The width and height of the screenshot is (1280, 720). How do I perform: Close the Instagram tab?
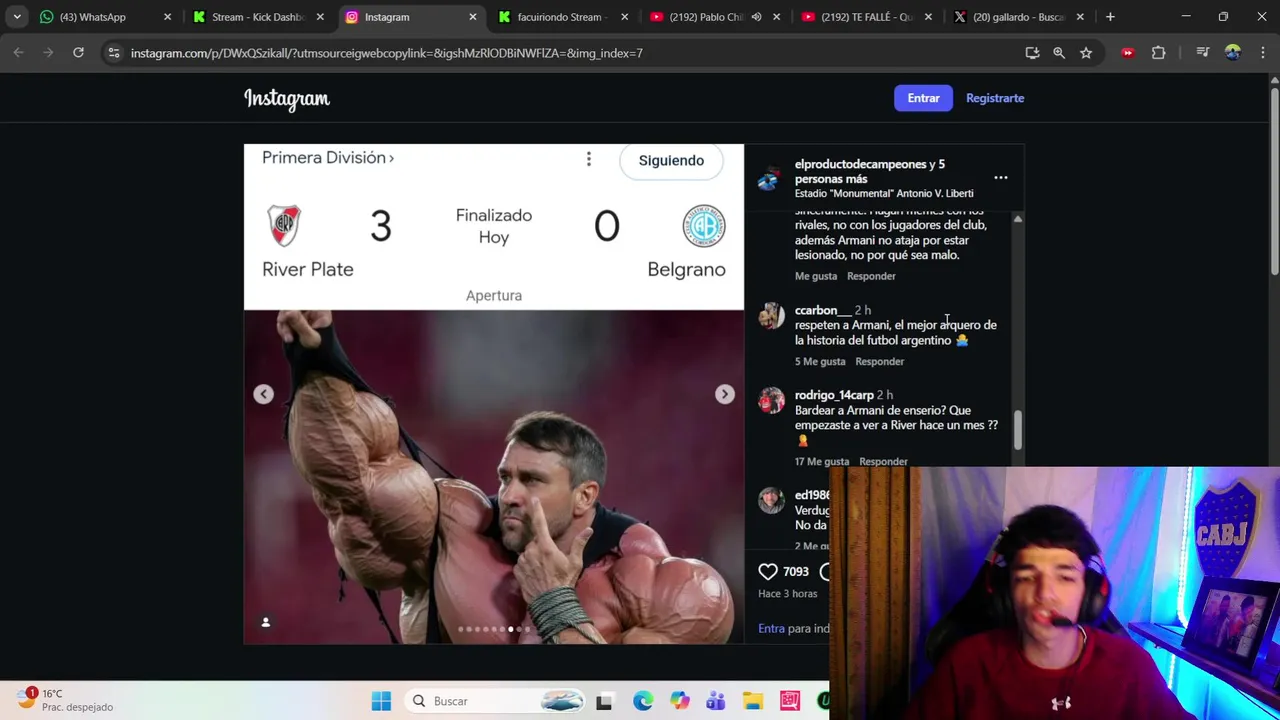coord(473,17)
